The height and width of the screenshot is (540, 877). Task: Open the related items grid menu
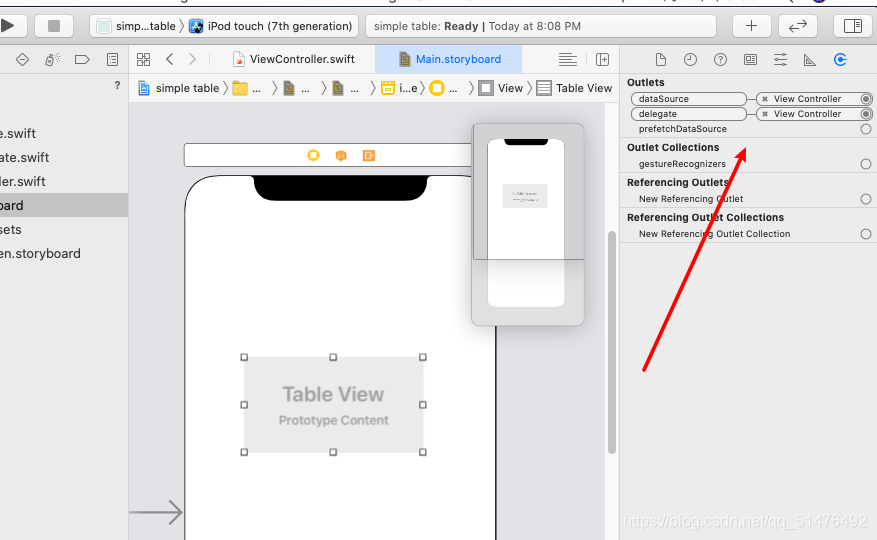144,59
